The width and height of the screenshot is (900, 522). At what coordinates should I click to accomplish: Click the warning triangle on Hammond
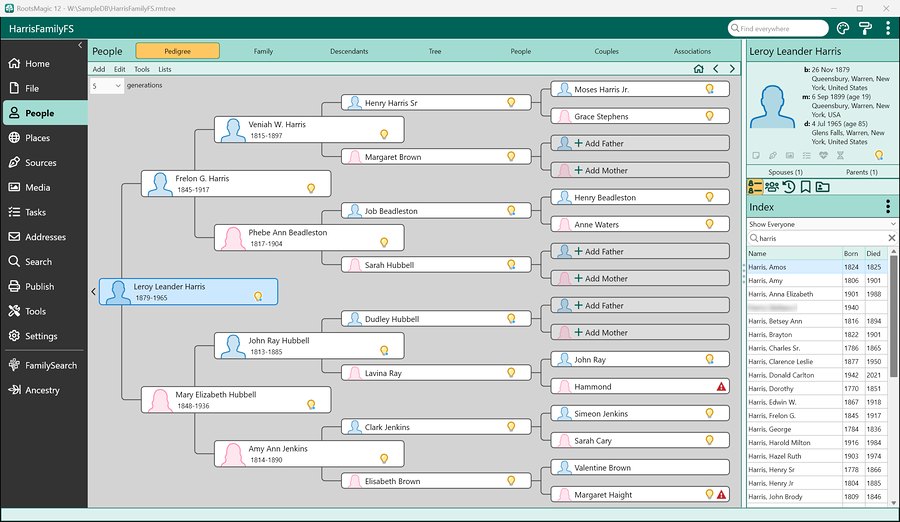tap(721, 386)
